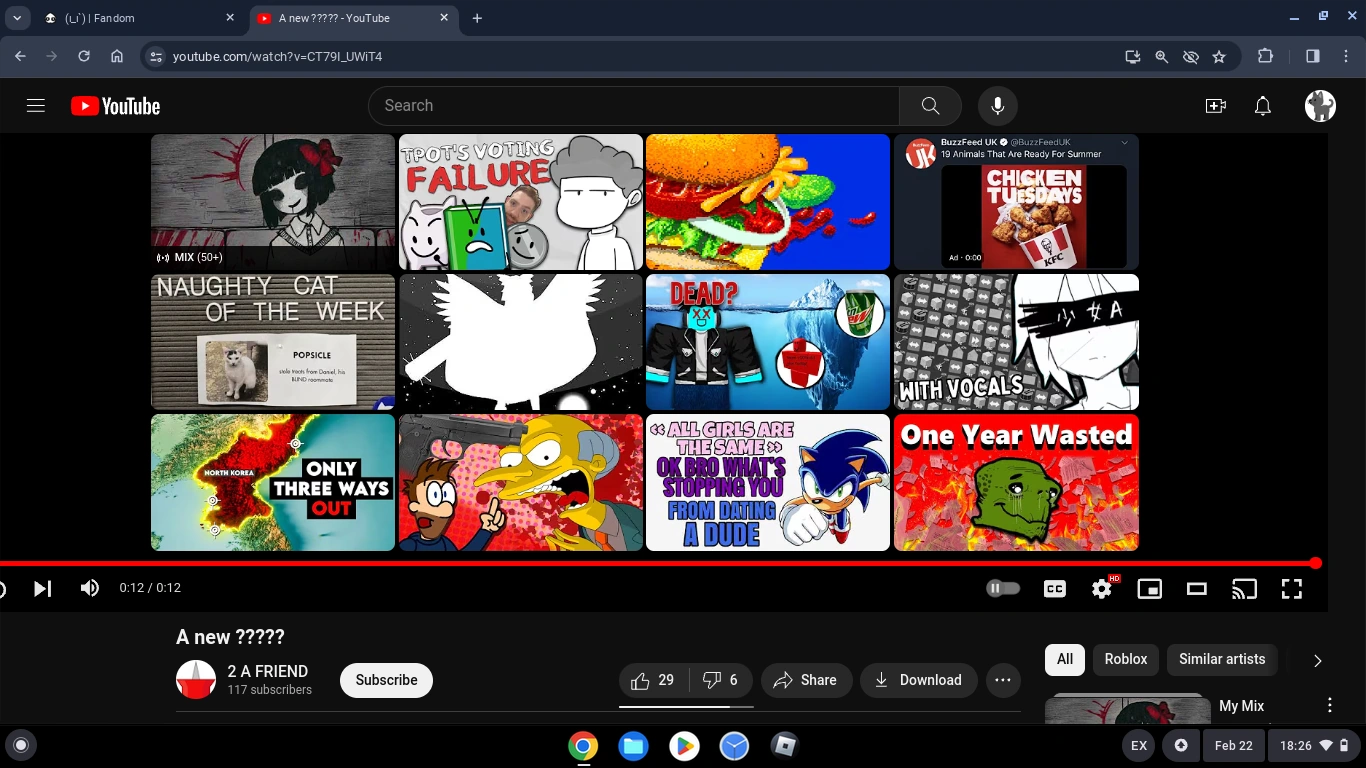Start a voice search with the microphone icon

pyautogui.click(x=997, y=105)
